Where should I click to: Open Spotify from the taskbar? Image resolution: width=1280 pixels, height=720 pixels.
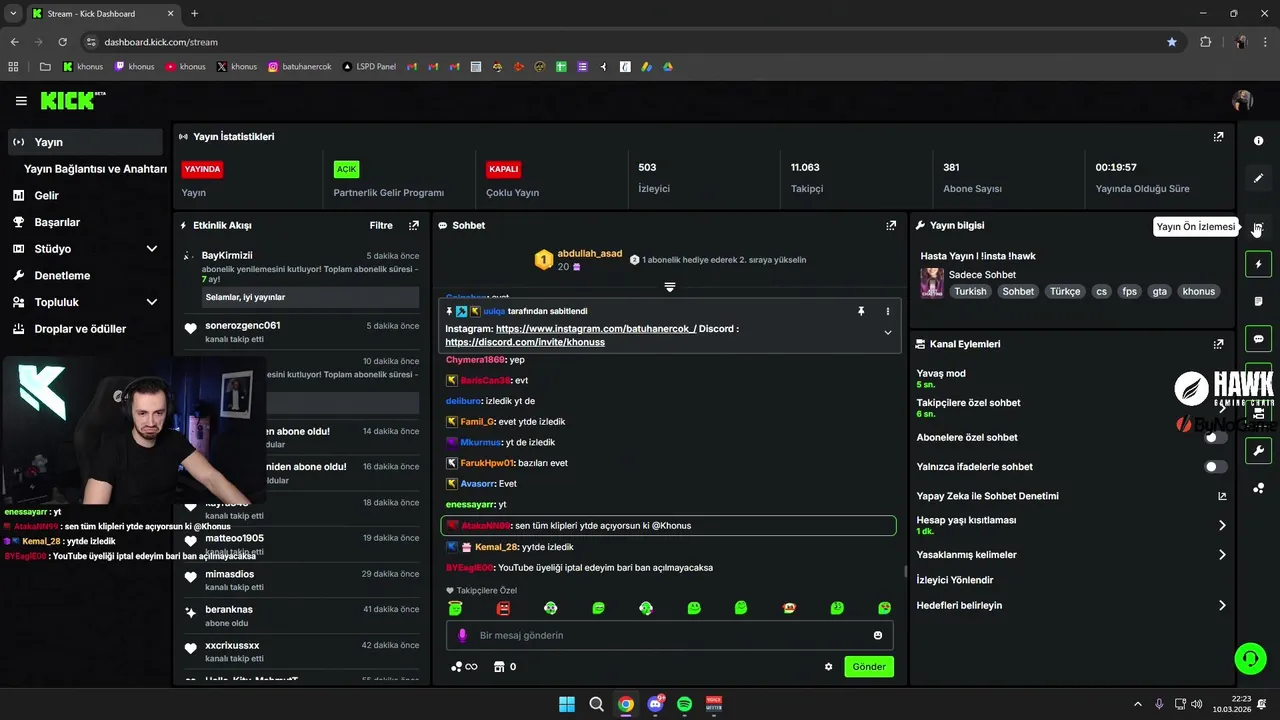[x=685, y=704]
